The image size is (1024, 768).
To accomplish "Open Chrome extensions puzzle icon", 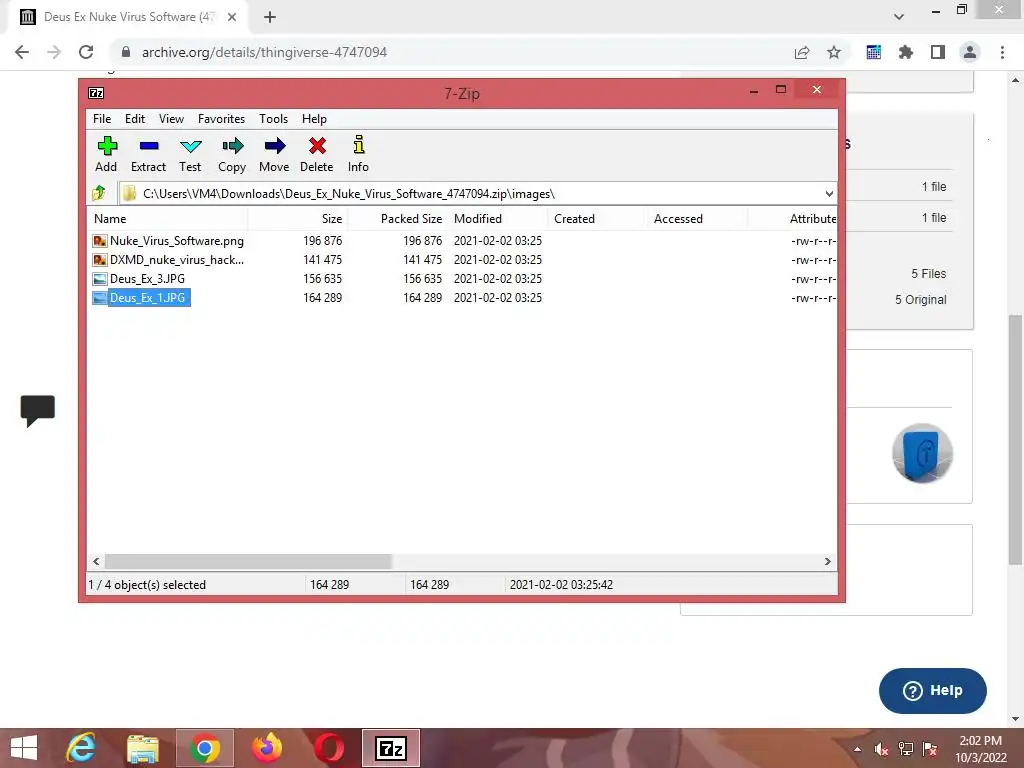I will [x=905, y=52].
